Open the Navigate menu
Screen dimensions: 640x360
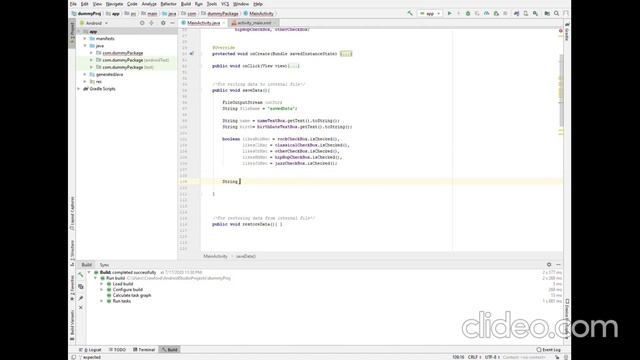click(x=114, y=4)
